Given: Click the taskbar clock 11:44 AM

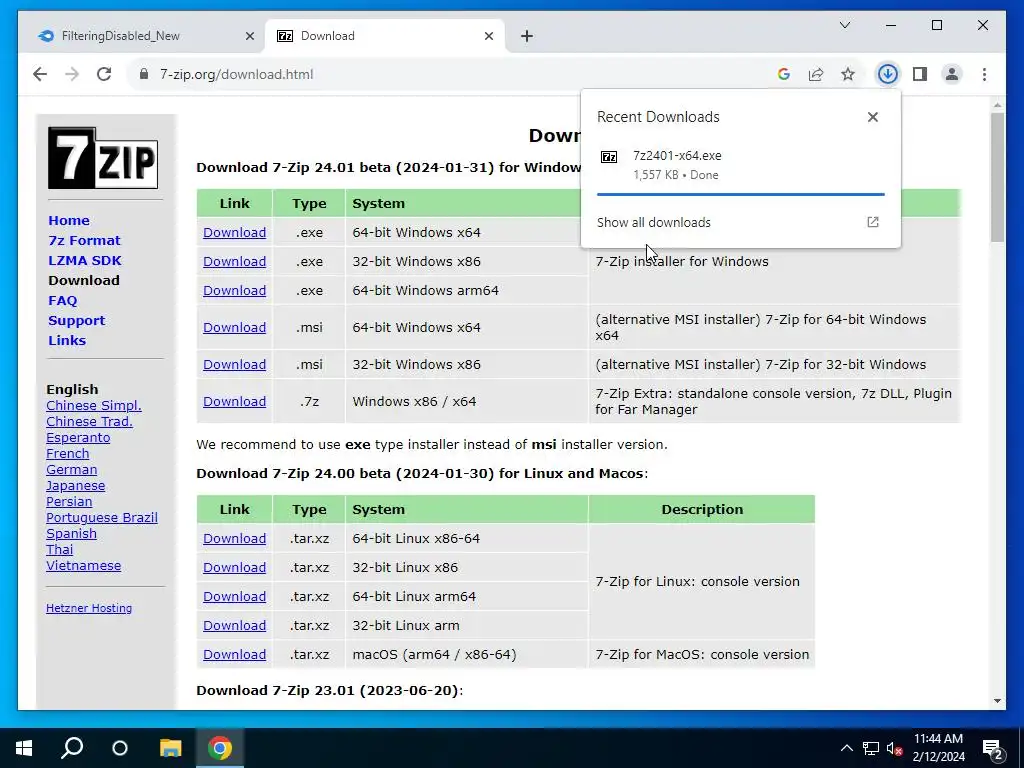Looking at the screenshot, I should (938, 739).
